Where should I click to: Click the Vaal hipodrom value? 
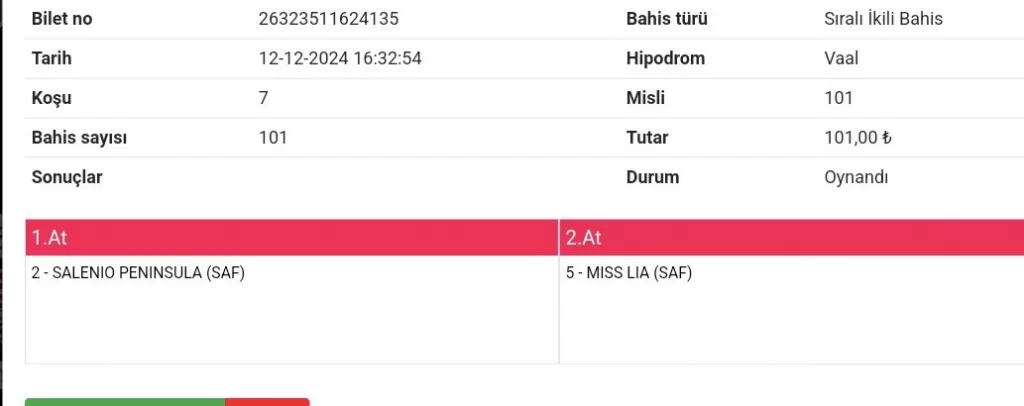(x=835, y=58)
